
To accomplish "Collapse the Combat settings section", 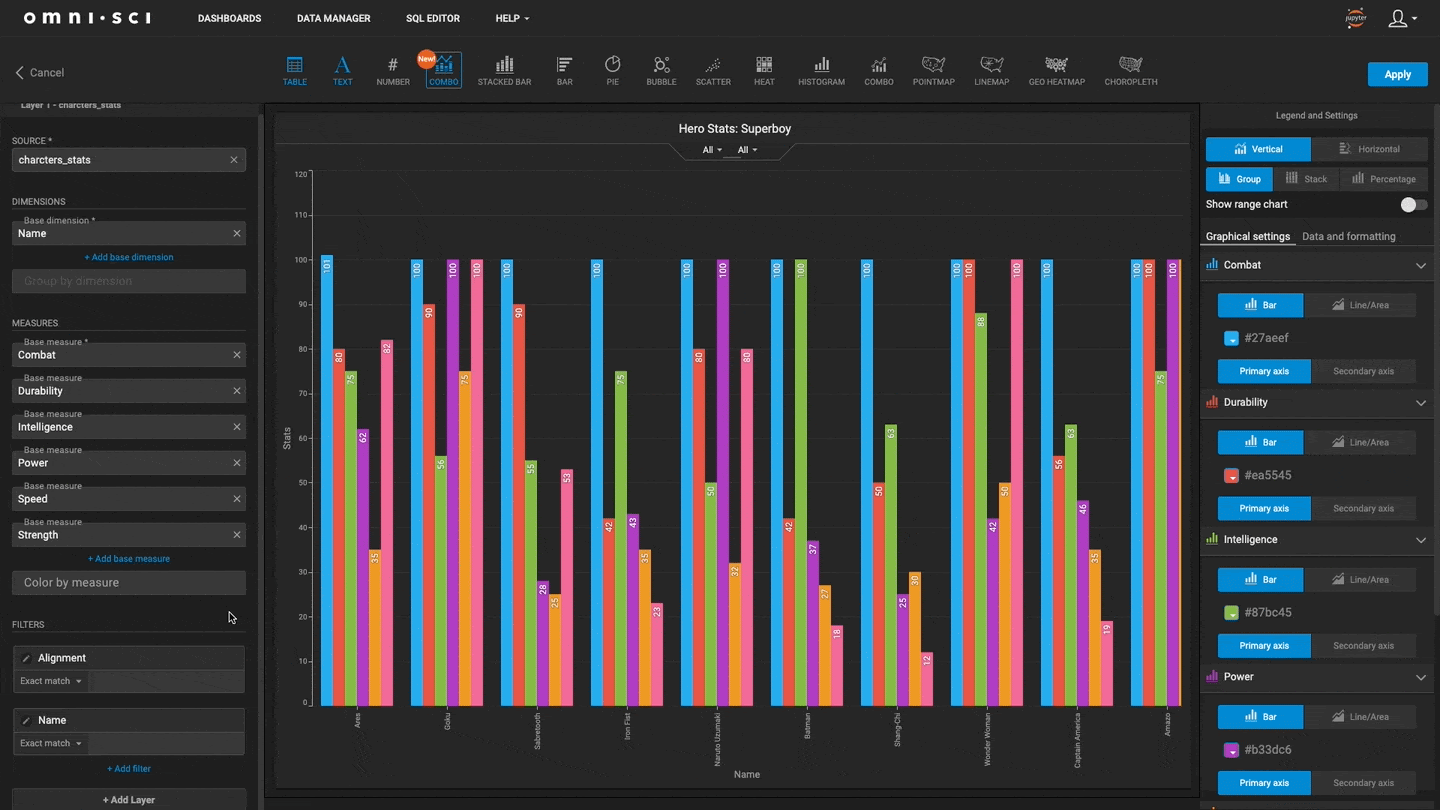I will pos(1421,265).
